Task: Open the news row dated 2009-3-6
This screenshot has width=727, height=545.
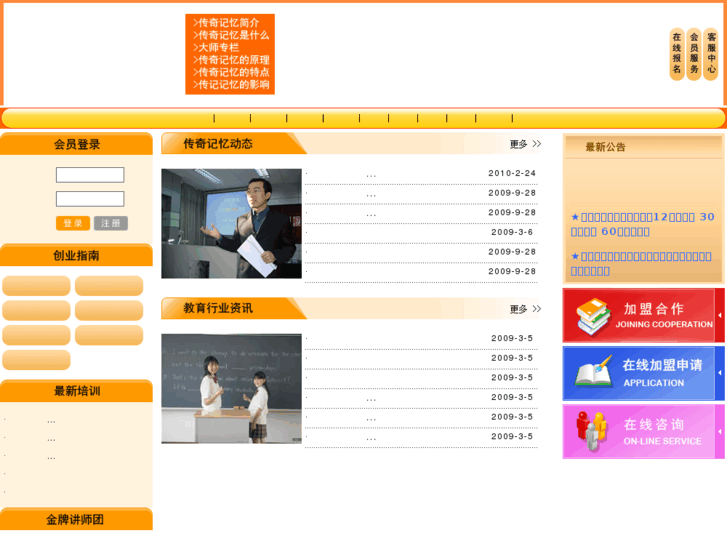Action: (x=421, y=232)
